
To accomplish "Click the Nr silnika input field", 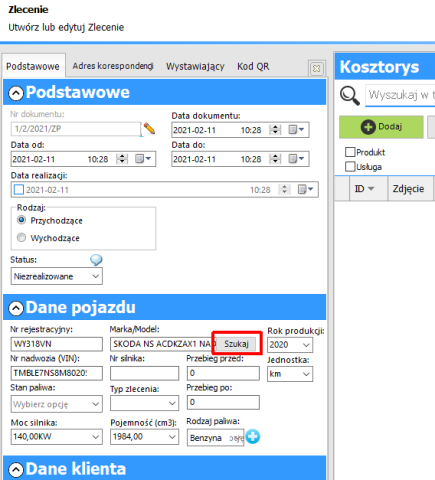I will (x=144, y=373).
